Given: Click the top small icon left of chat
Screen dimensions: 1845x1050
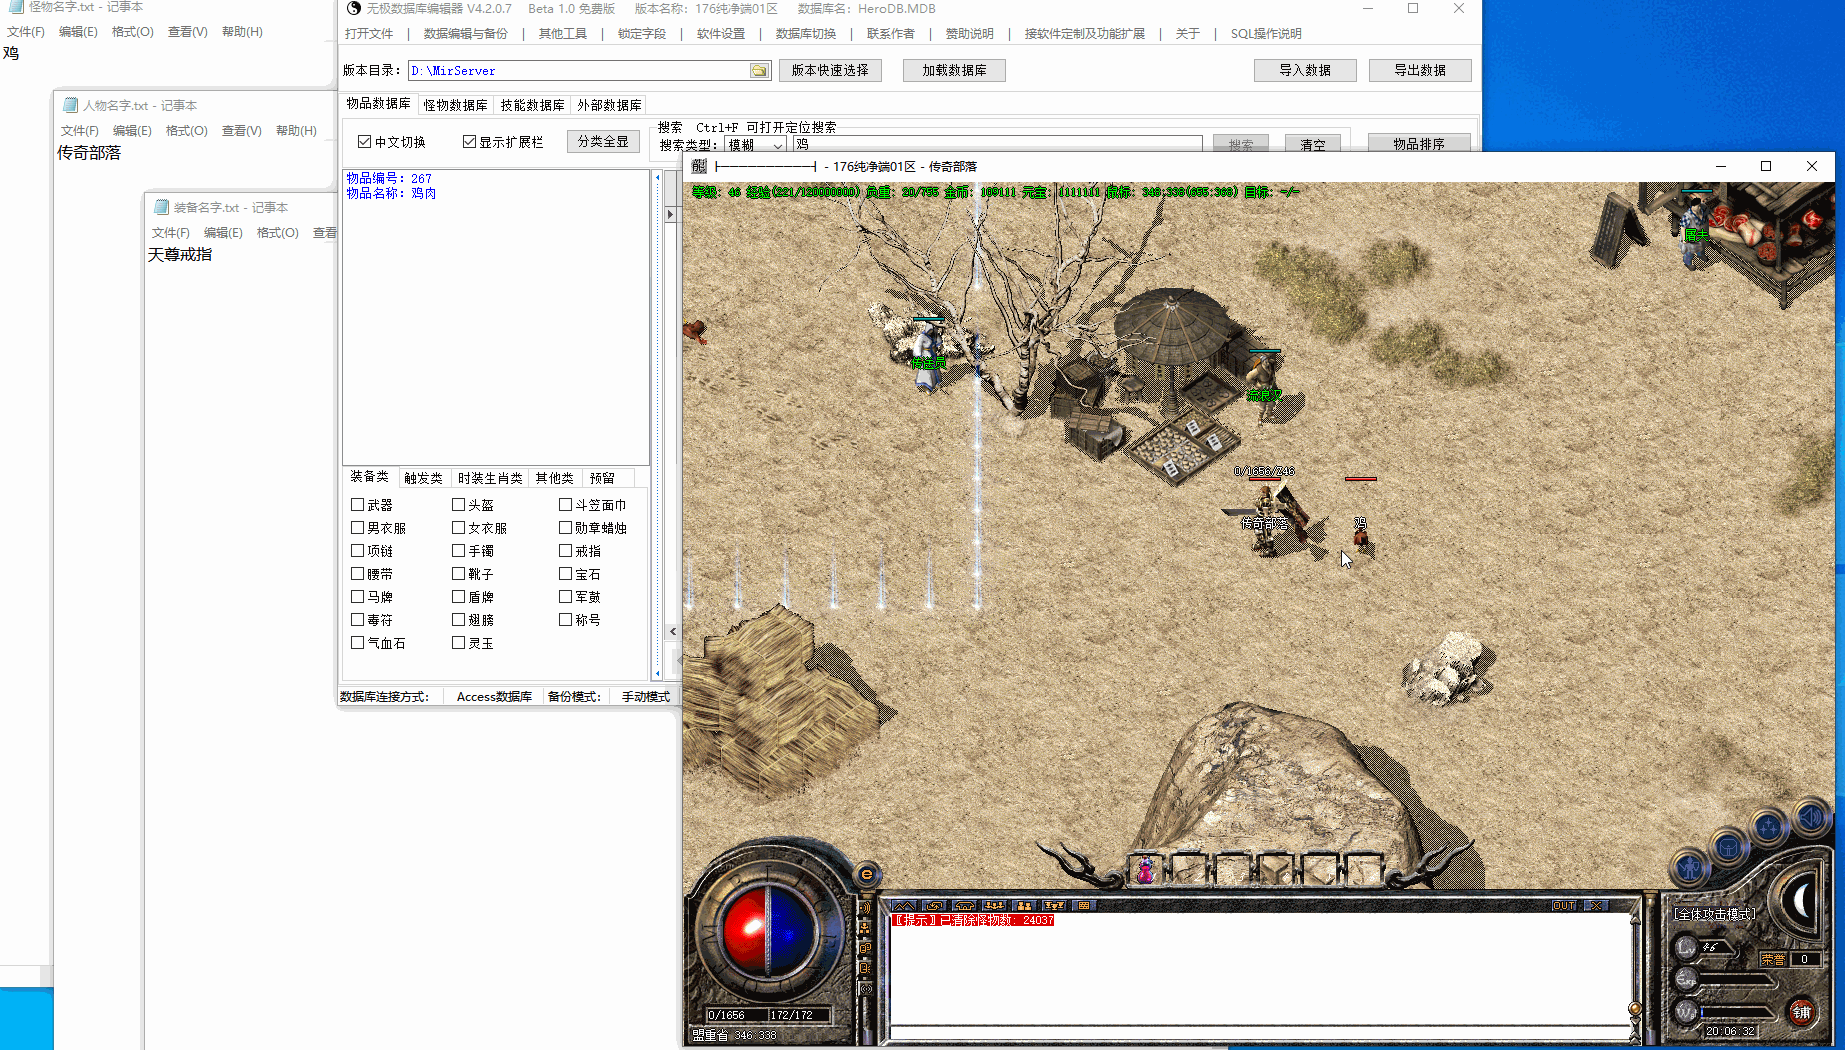Looking at the screenshot, I should tap(866, 908).
